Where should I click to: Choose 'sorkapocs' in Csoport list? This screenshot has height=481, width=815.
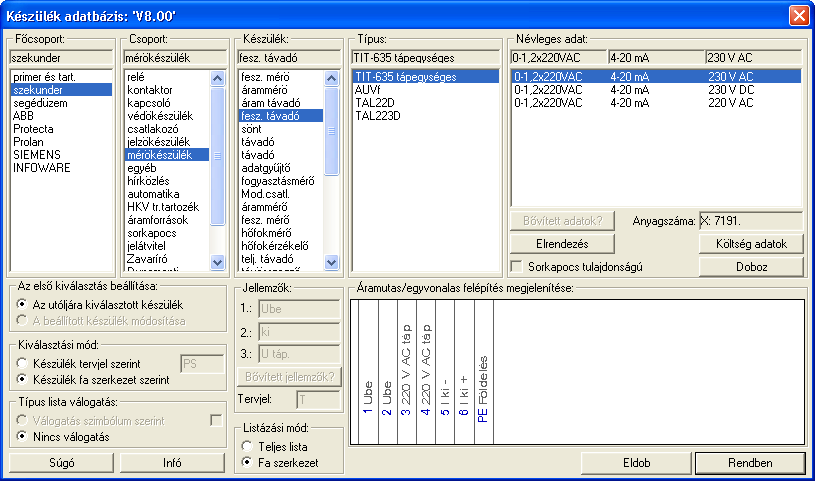167,233
